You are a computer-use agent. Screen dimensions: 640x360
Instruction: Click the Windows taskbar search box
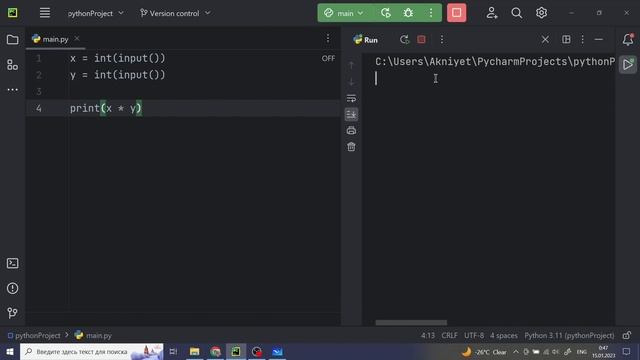[92, 351]
